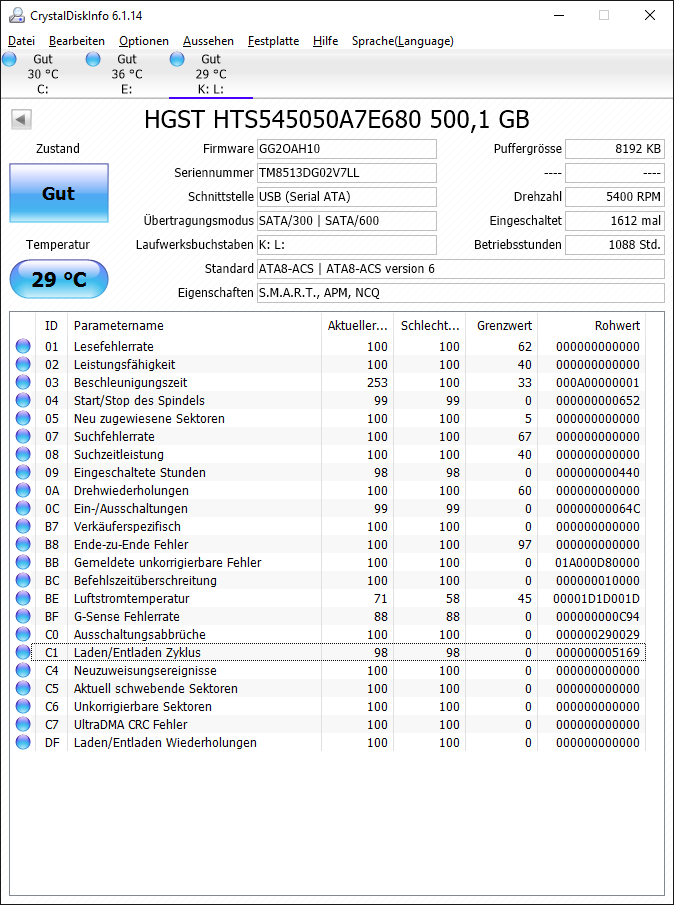The height and width of the screenshot is (905, 674).
Task: Select the Unkorrigierbare Sektoren row text
Action: coord(143,706)
